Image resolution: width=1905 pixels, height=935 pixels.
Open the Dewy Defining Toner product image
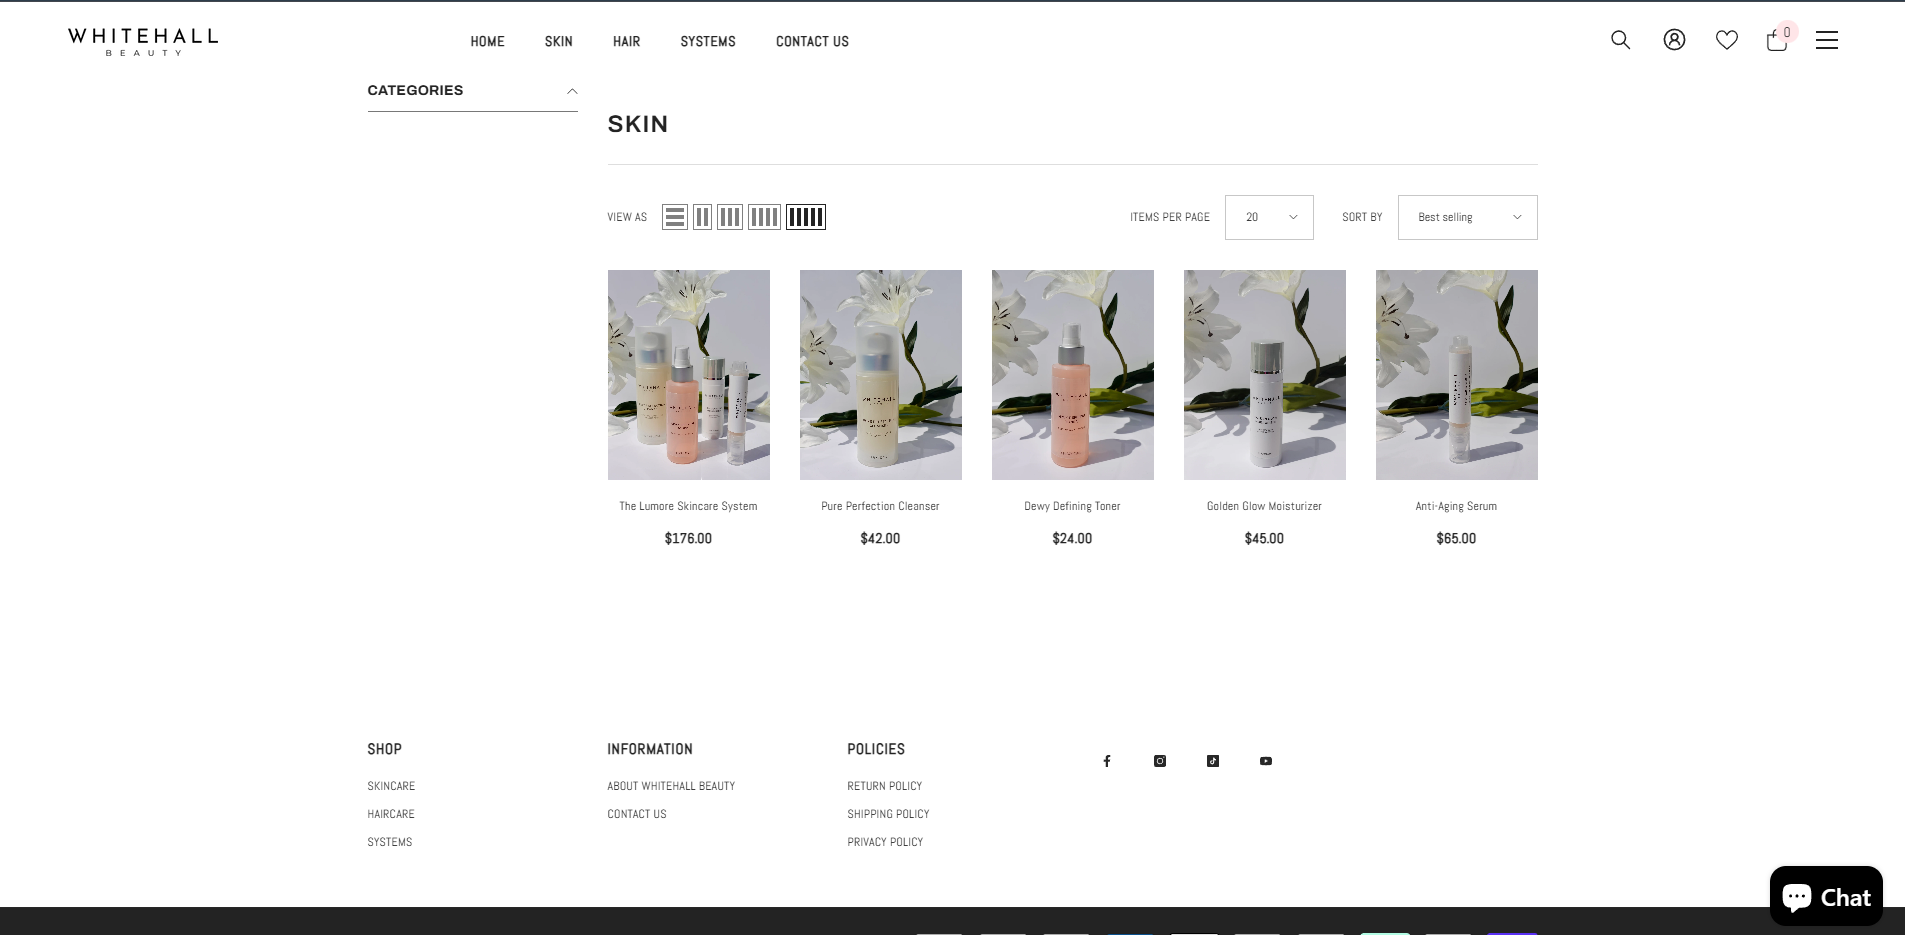pyautogui.click(x=1072, y=375)
